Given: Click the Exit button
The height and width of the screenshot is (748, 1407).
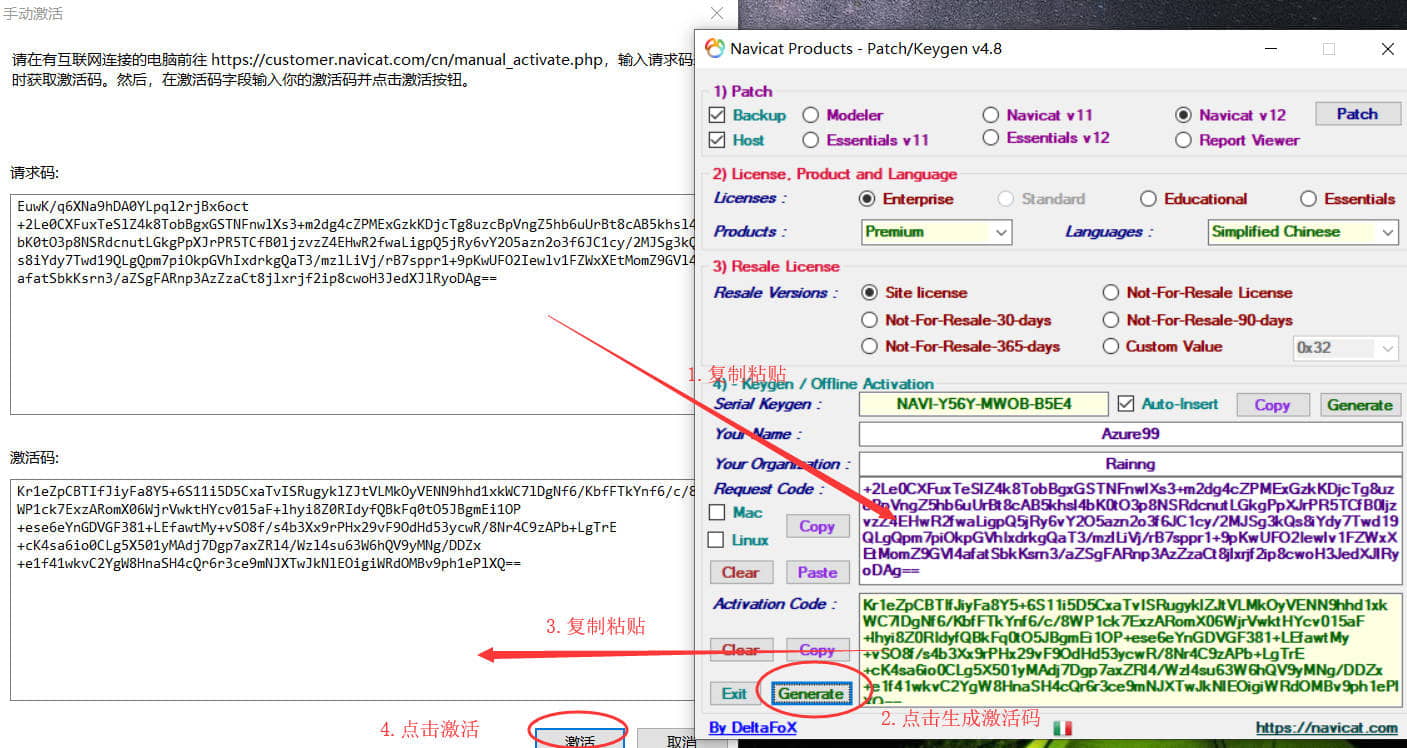Looking at the screenshot, I should click(734, 693).
